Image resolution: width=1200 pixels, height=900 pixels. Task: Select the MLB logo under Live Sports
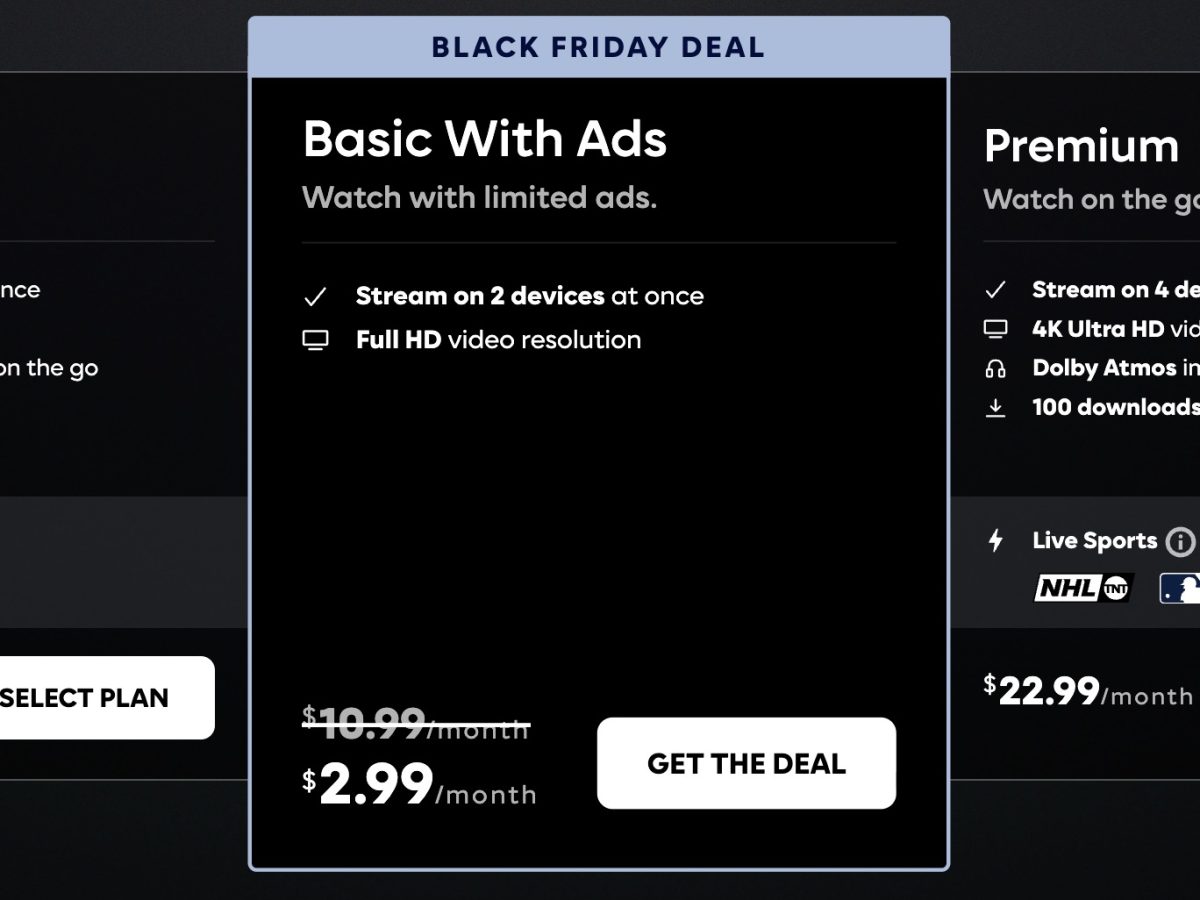[1180, 589]
